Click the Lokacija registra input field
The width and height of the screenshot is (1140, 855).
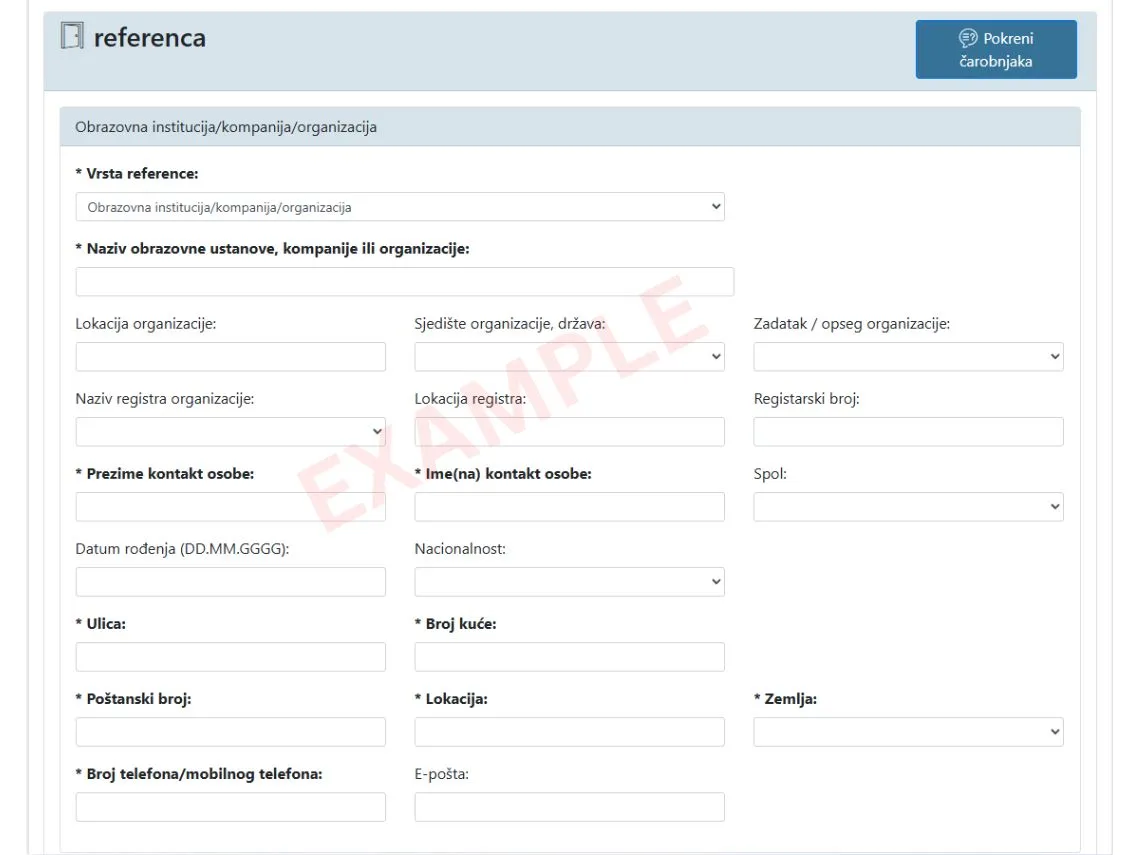pyautogui.click(x=569, y=432)
